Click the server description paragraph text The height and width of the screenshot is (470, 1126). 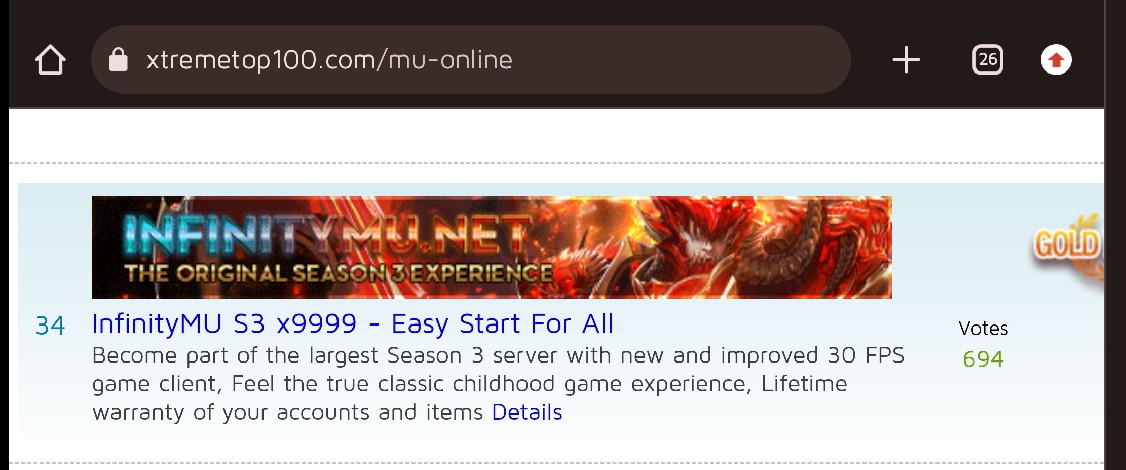(498, 384)
